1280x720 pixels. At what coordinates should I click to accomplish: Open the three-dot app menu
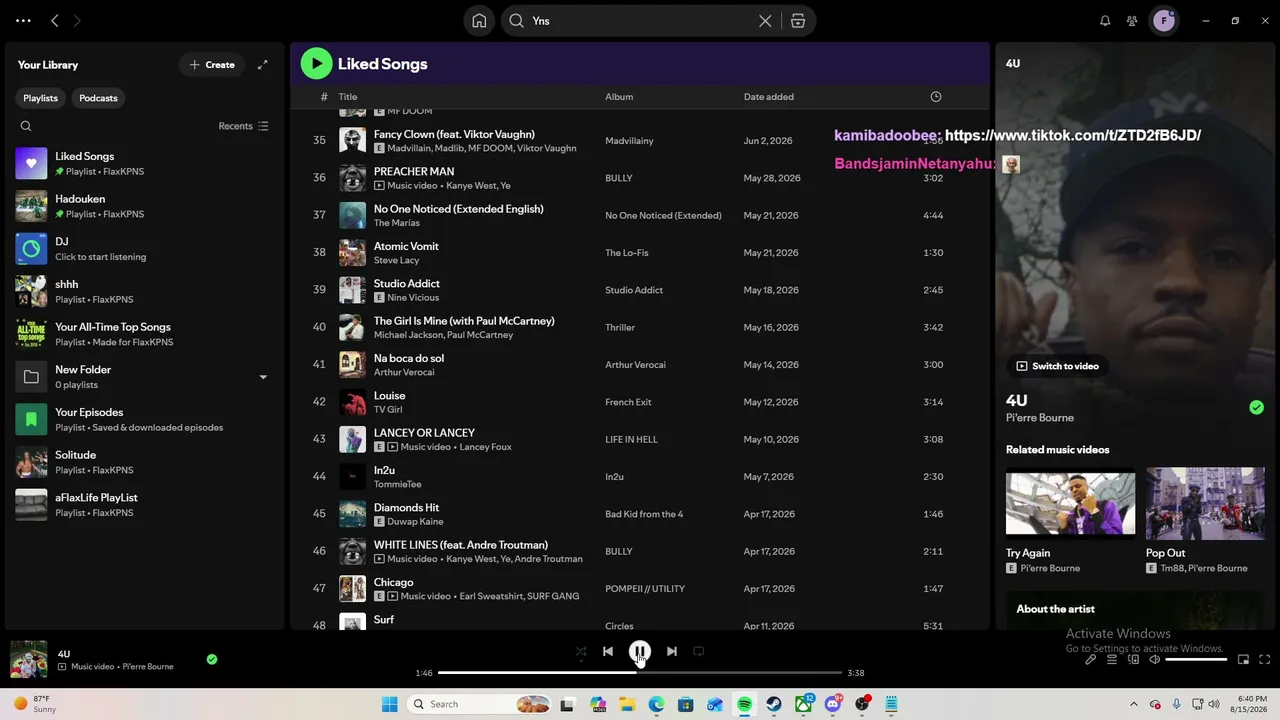[x=23, y=20]
